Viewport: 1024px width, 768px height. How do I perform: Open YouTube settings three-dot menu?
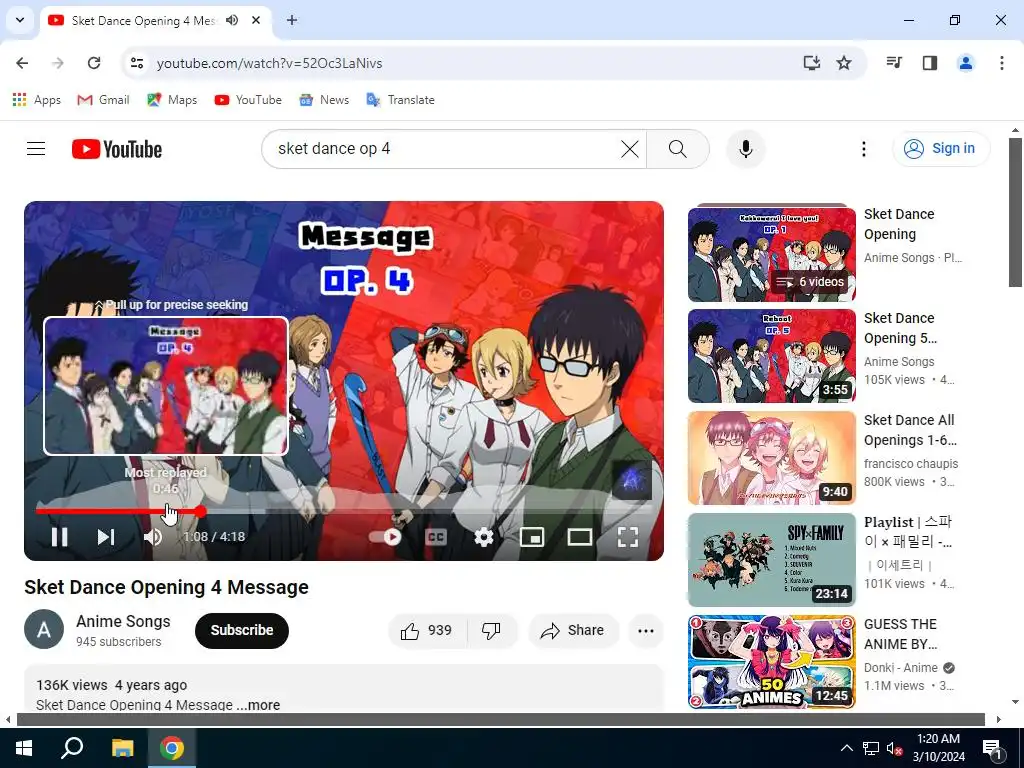pyautogui.click(x=863, y=149)
